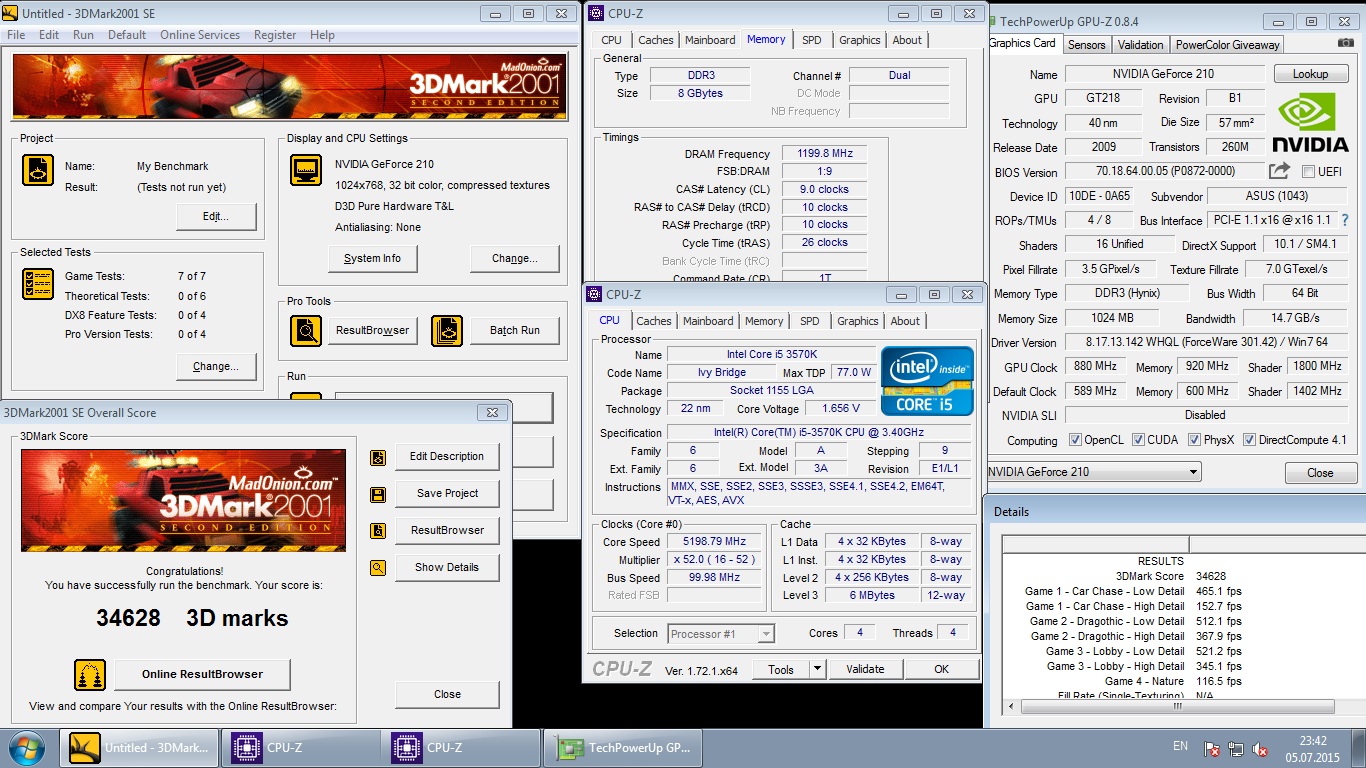Viewport: 1366px width, 768px height.
Task: Click the GPU-Z Name field NVIDIA GeForce 210
Action: [x=1163, y=74]
